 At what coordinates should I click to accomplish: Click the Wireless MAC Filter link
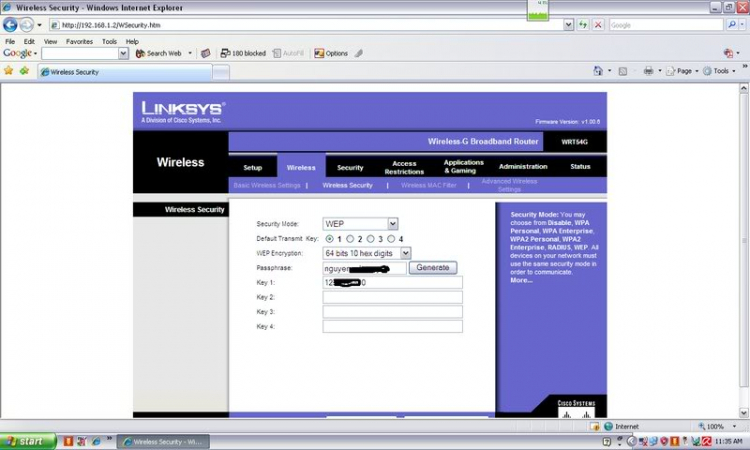coord(429,185)
